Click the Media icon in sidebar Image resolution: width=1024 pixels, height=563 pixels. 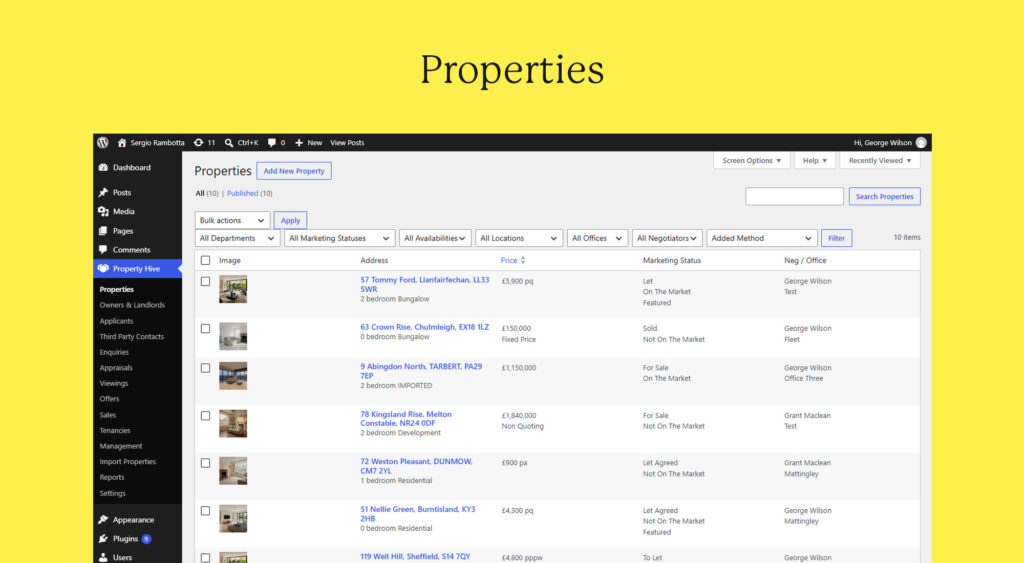tap(103, 212)
